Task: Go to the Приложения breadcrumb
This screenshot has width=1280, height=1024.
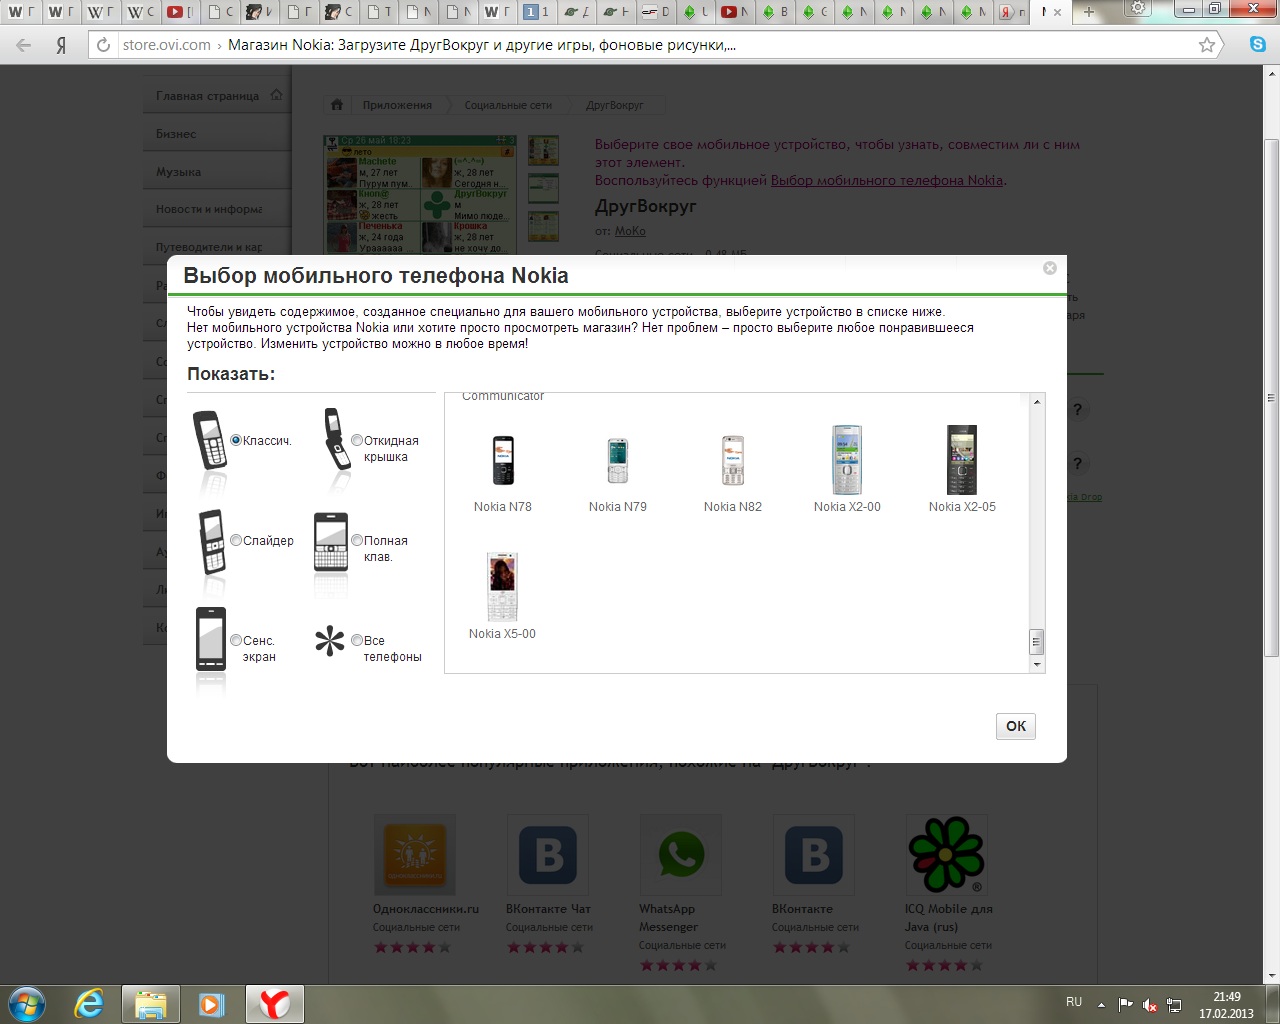Action: coord(397,105)
